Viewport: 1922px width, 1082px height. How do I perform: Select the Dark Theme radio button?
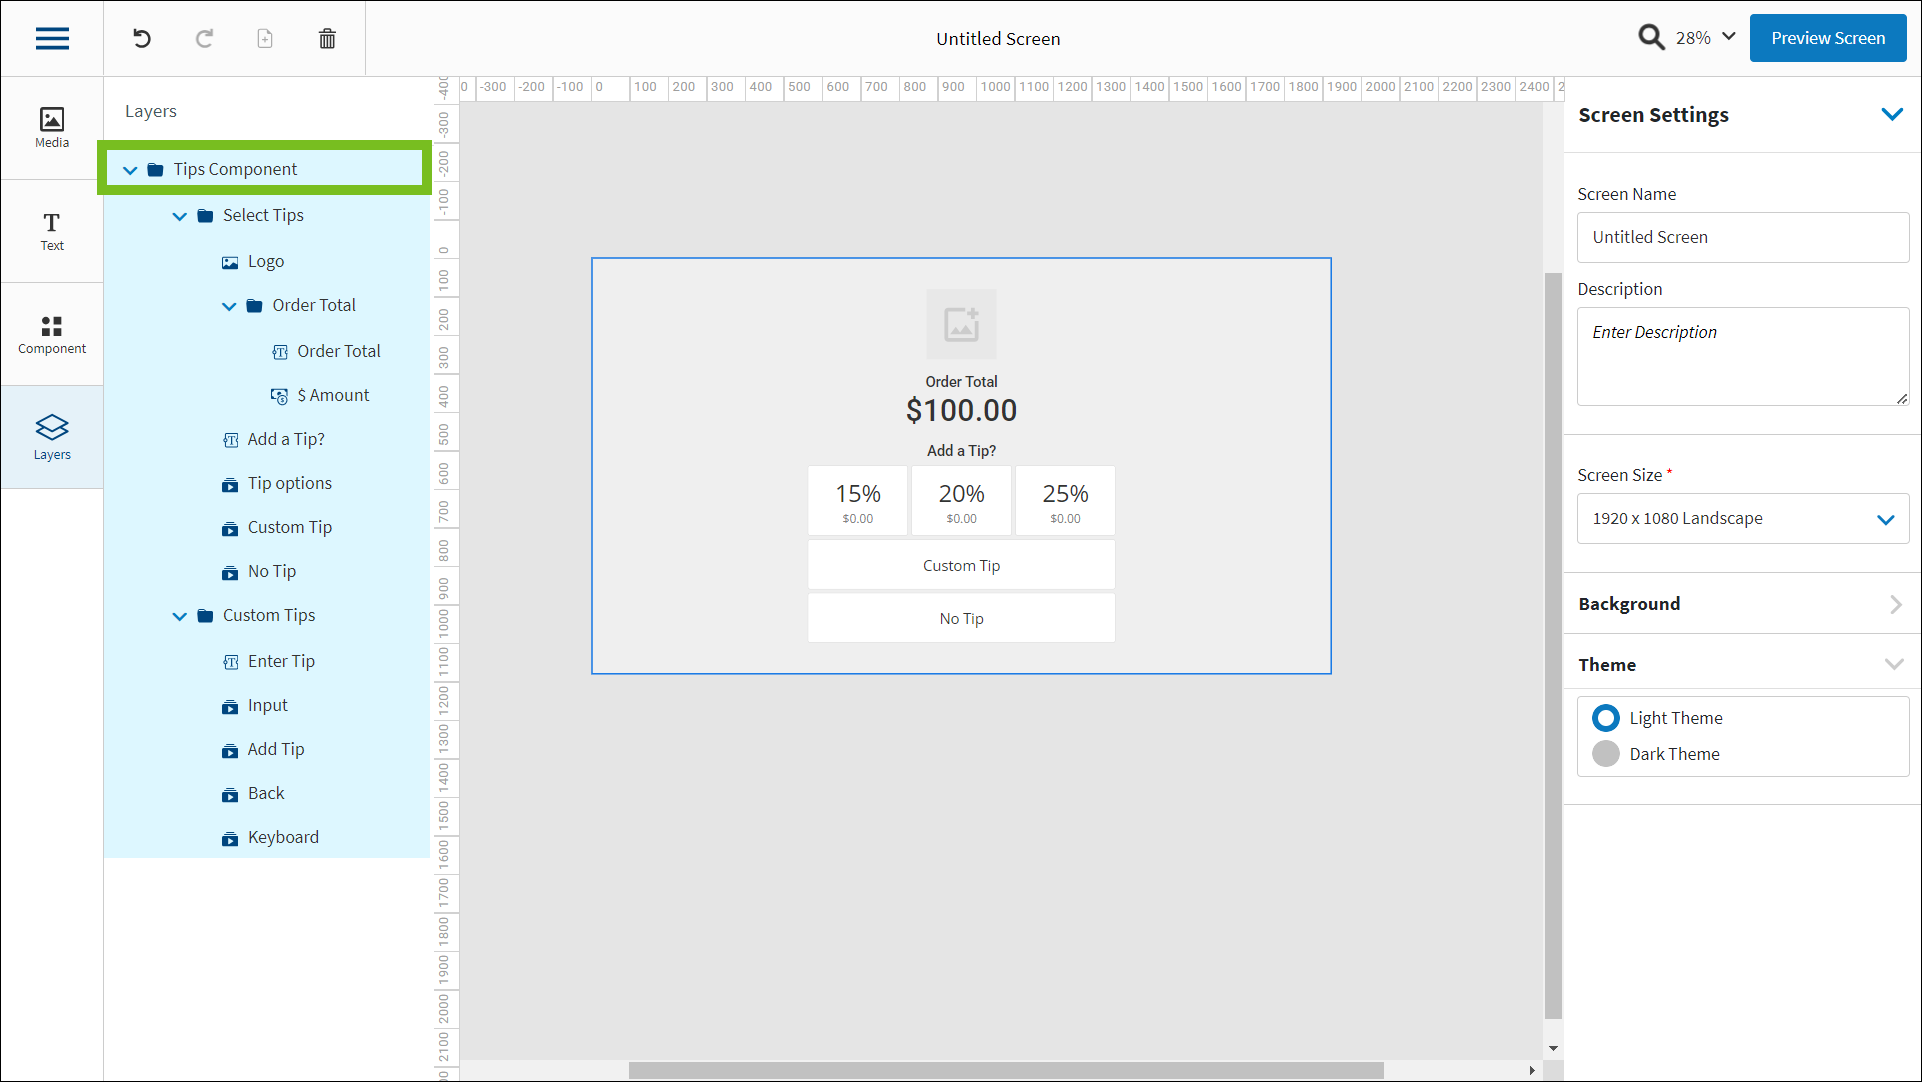coord(1606,754)
